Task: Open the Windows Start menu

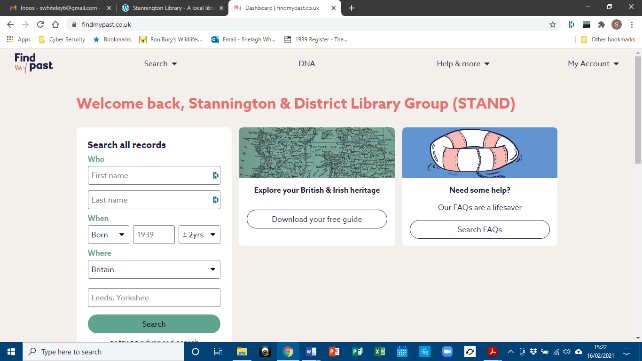Action: 11,352
